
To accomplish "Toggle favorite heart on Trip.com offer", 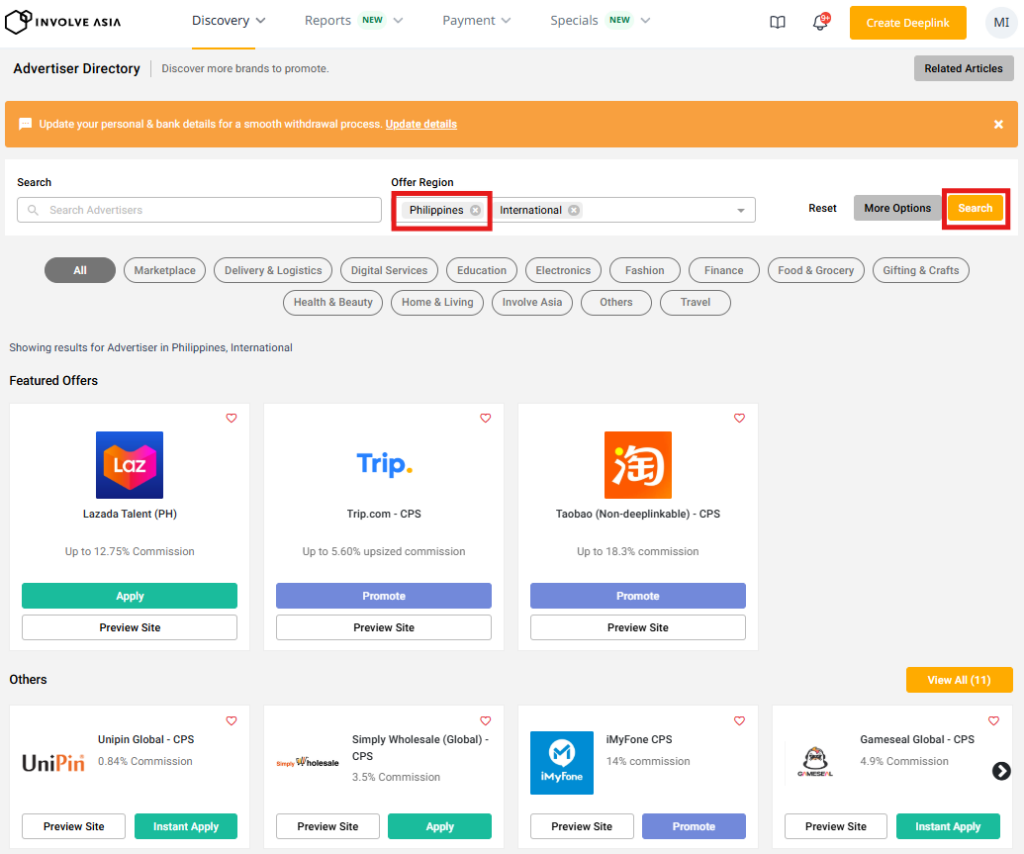I will coord(485,418).
